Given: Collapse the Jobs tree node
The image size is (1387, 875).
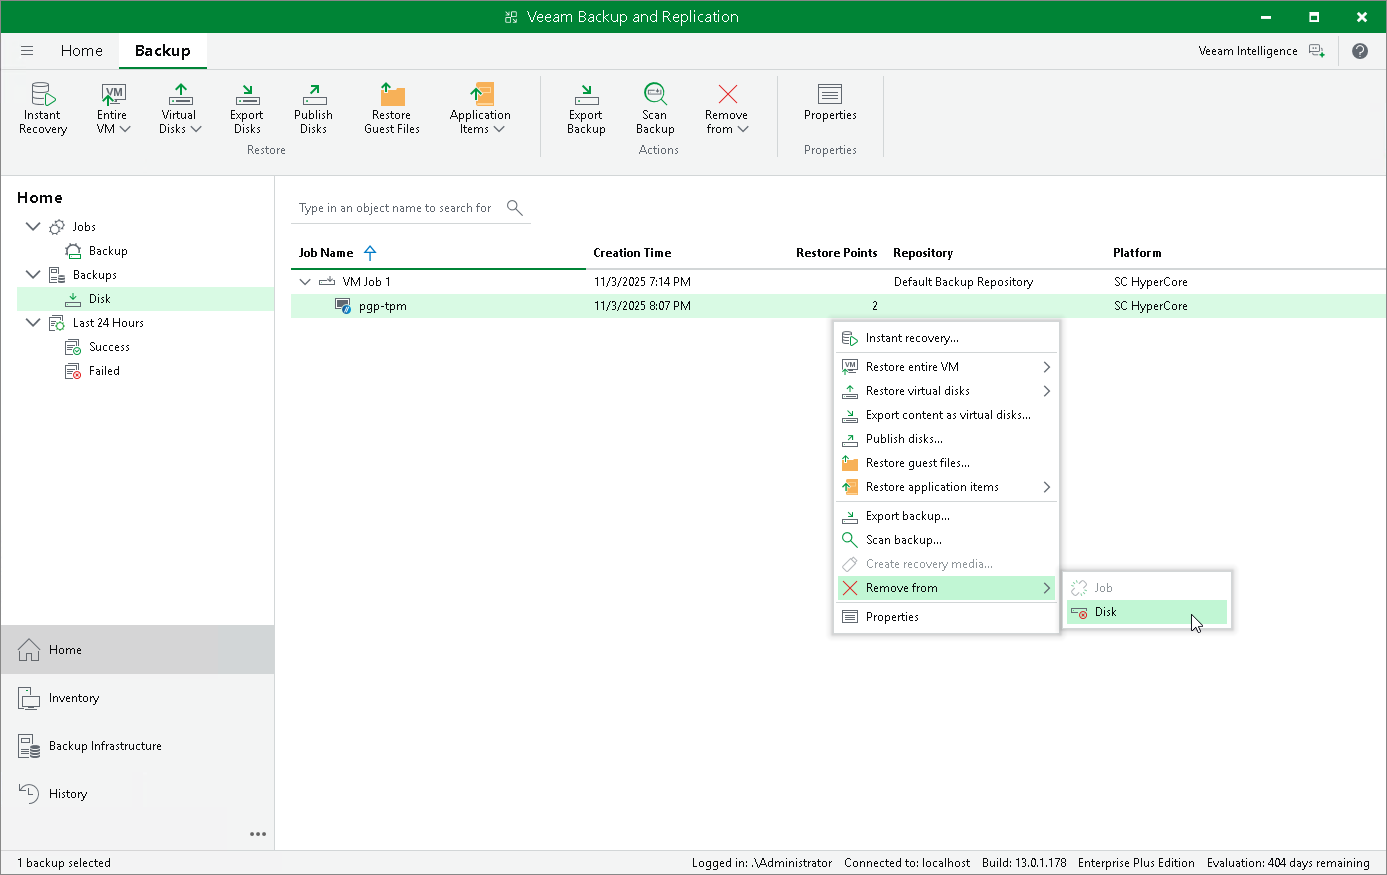Looking at the screenshot, I should click(x=33, y=227).
